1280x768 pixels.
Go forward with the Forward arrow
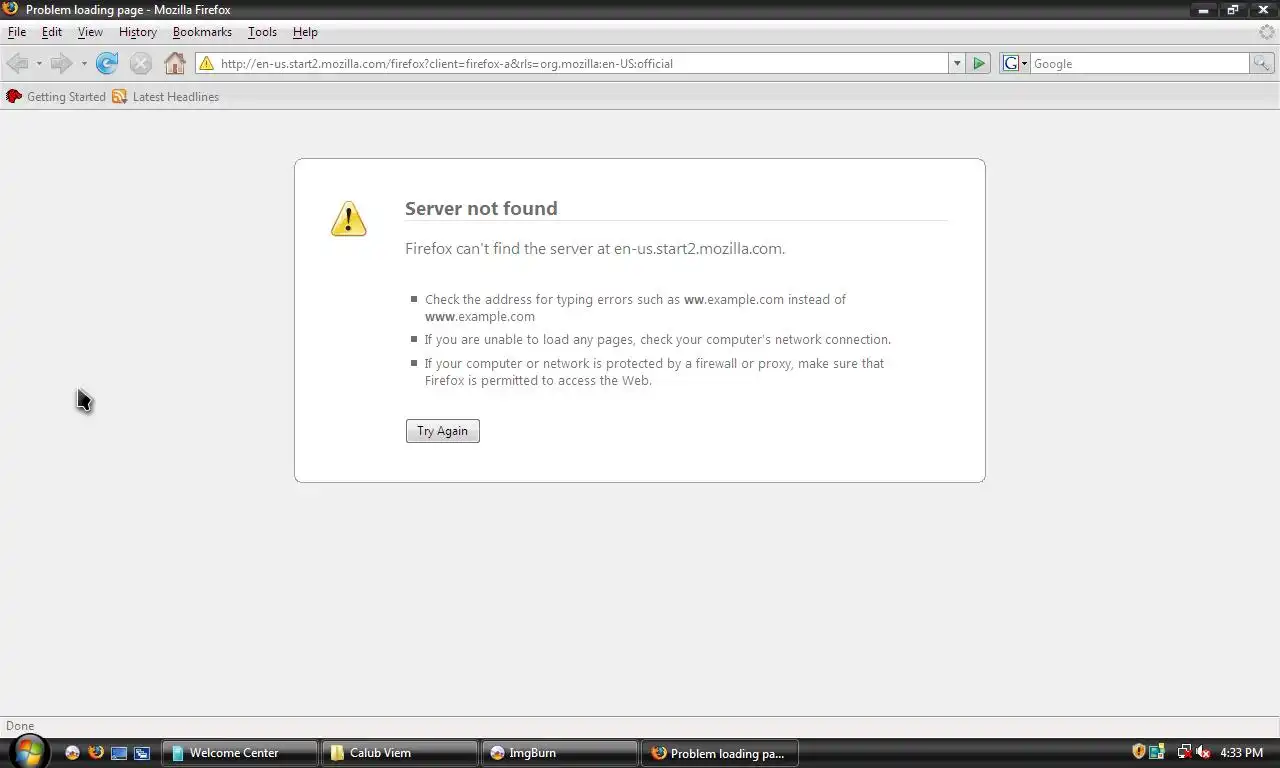pyautogui.click(x=61, y=64)
